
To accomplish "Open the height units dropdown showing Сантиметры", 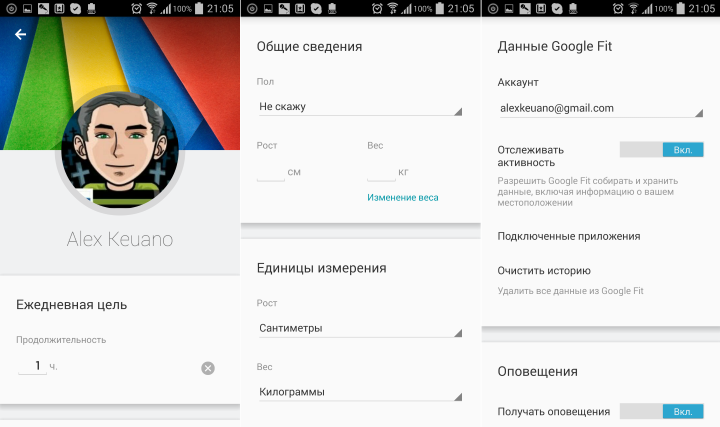I will 360,328.
